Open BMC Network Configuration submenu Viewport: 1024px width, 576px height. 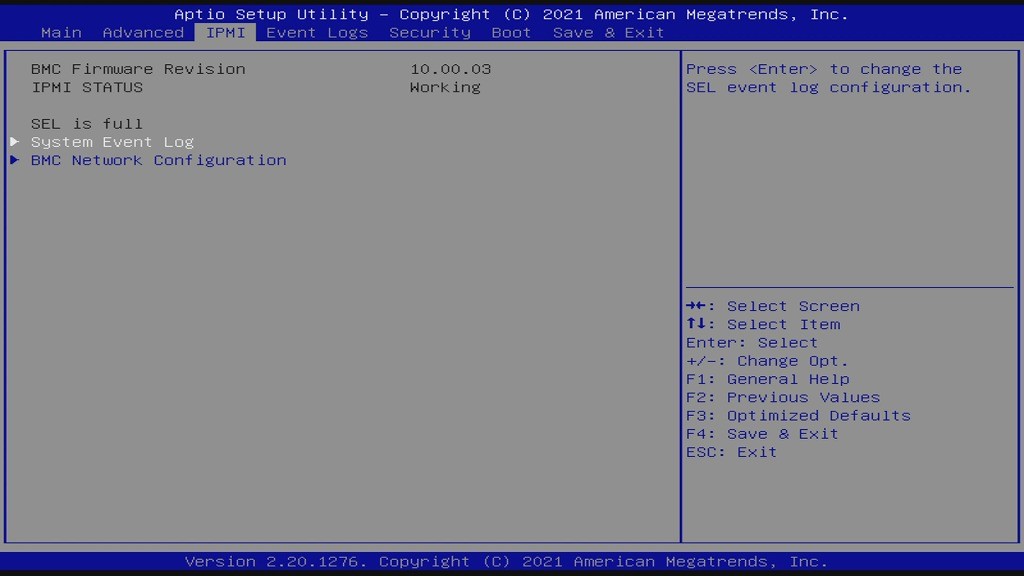pyautogui.click(x=159, y=160)
